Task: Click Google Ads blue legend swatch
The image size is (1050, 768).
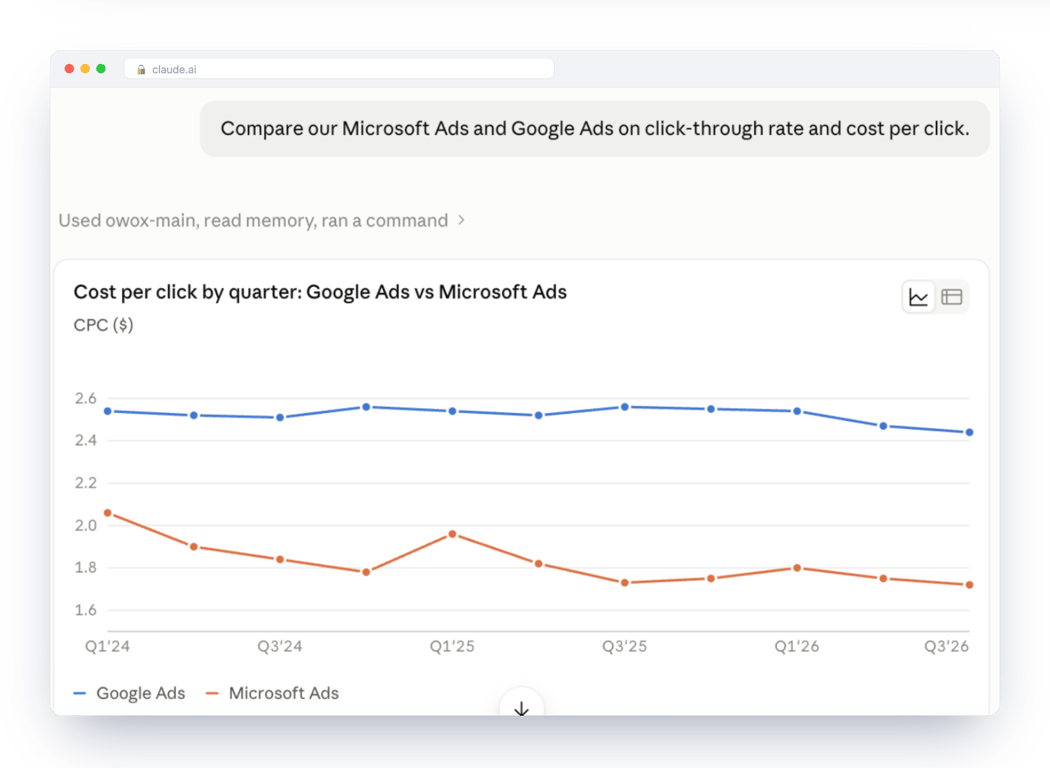Action: click(x=80, y=694)
